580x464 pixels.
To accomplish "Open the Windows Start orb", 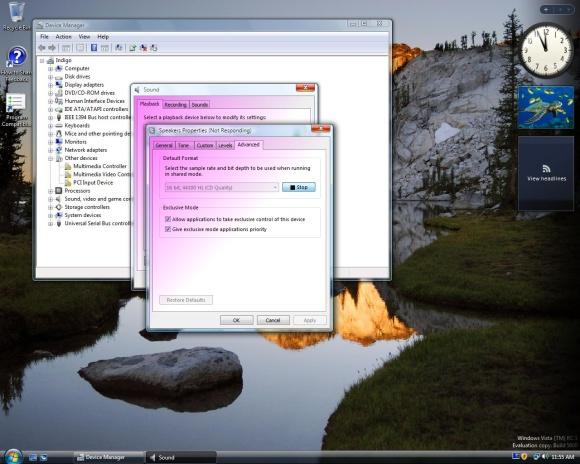I will click(13, 457).
